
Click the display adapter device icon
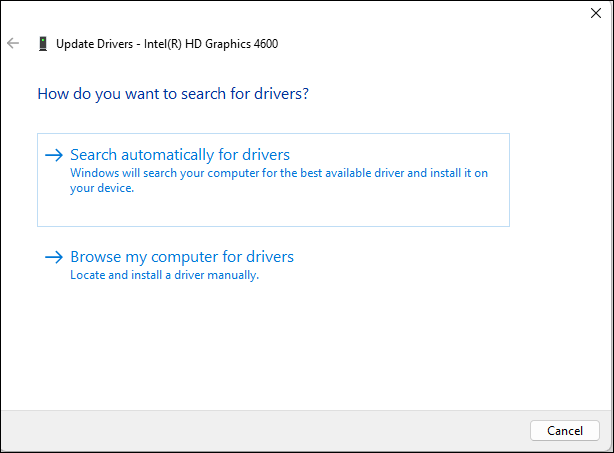click(x=42, y=44)
